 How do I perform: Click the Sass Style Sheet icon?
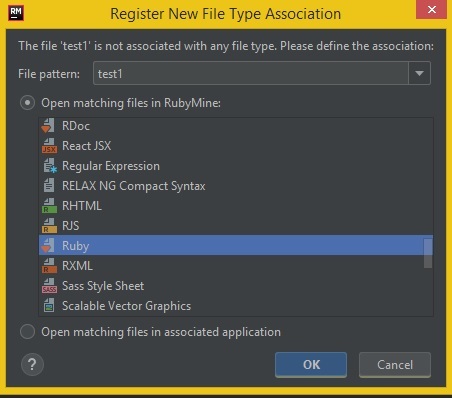click(x=49, y=286)
